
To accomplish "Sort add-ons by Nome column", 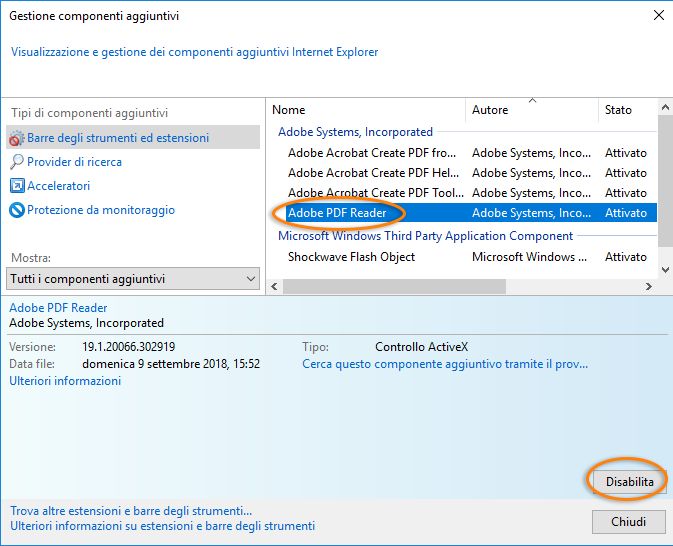I will click(366, 110).
